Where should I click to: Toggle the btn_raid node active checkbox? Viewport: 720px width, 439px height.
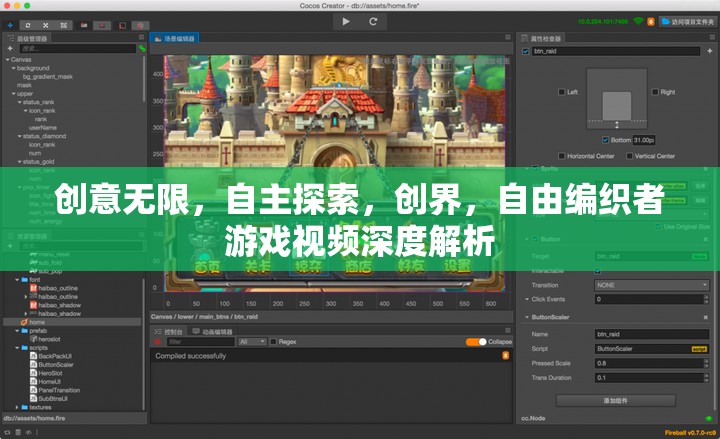(526, 51)
